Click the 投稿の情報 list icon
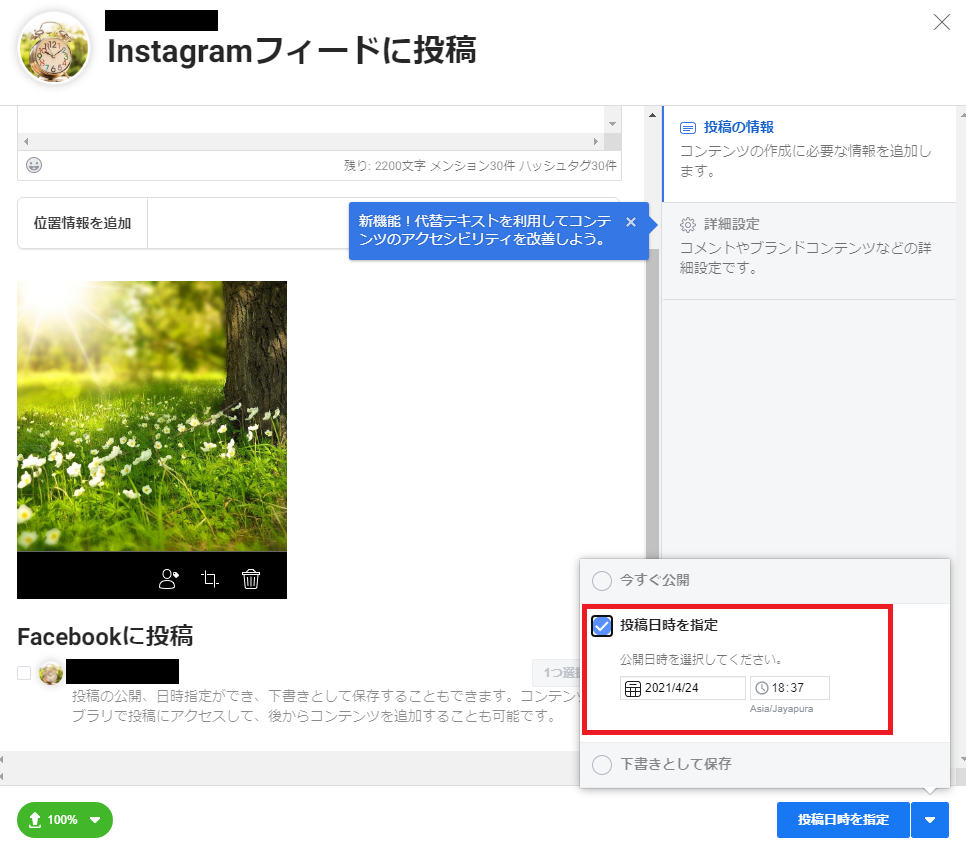Screen dimensions: 966x848 688,128
